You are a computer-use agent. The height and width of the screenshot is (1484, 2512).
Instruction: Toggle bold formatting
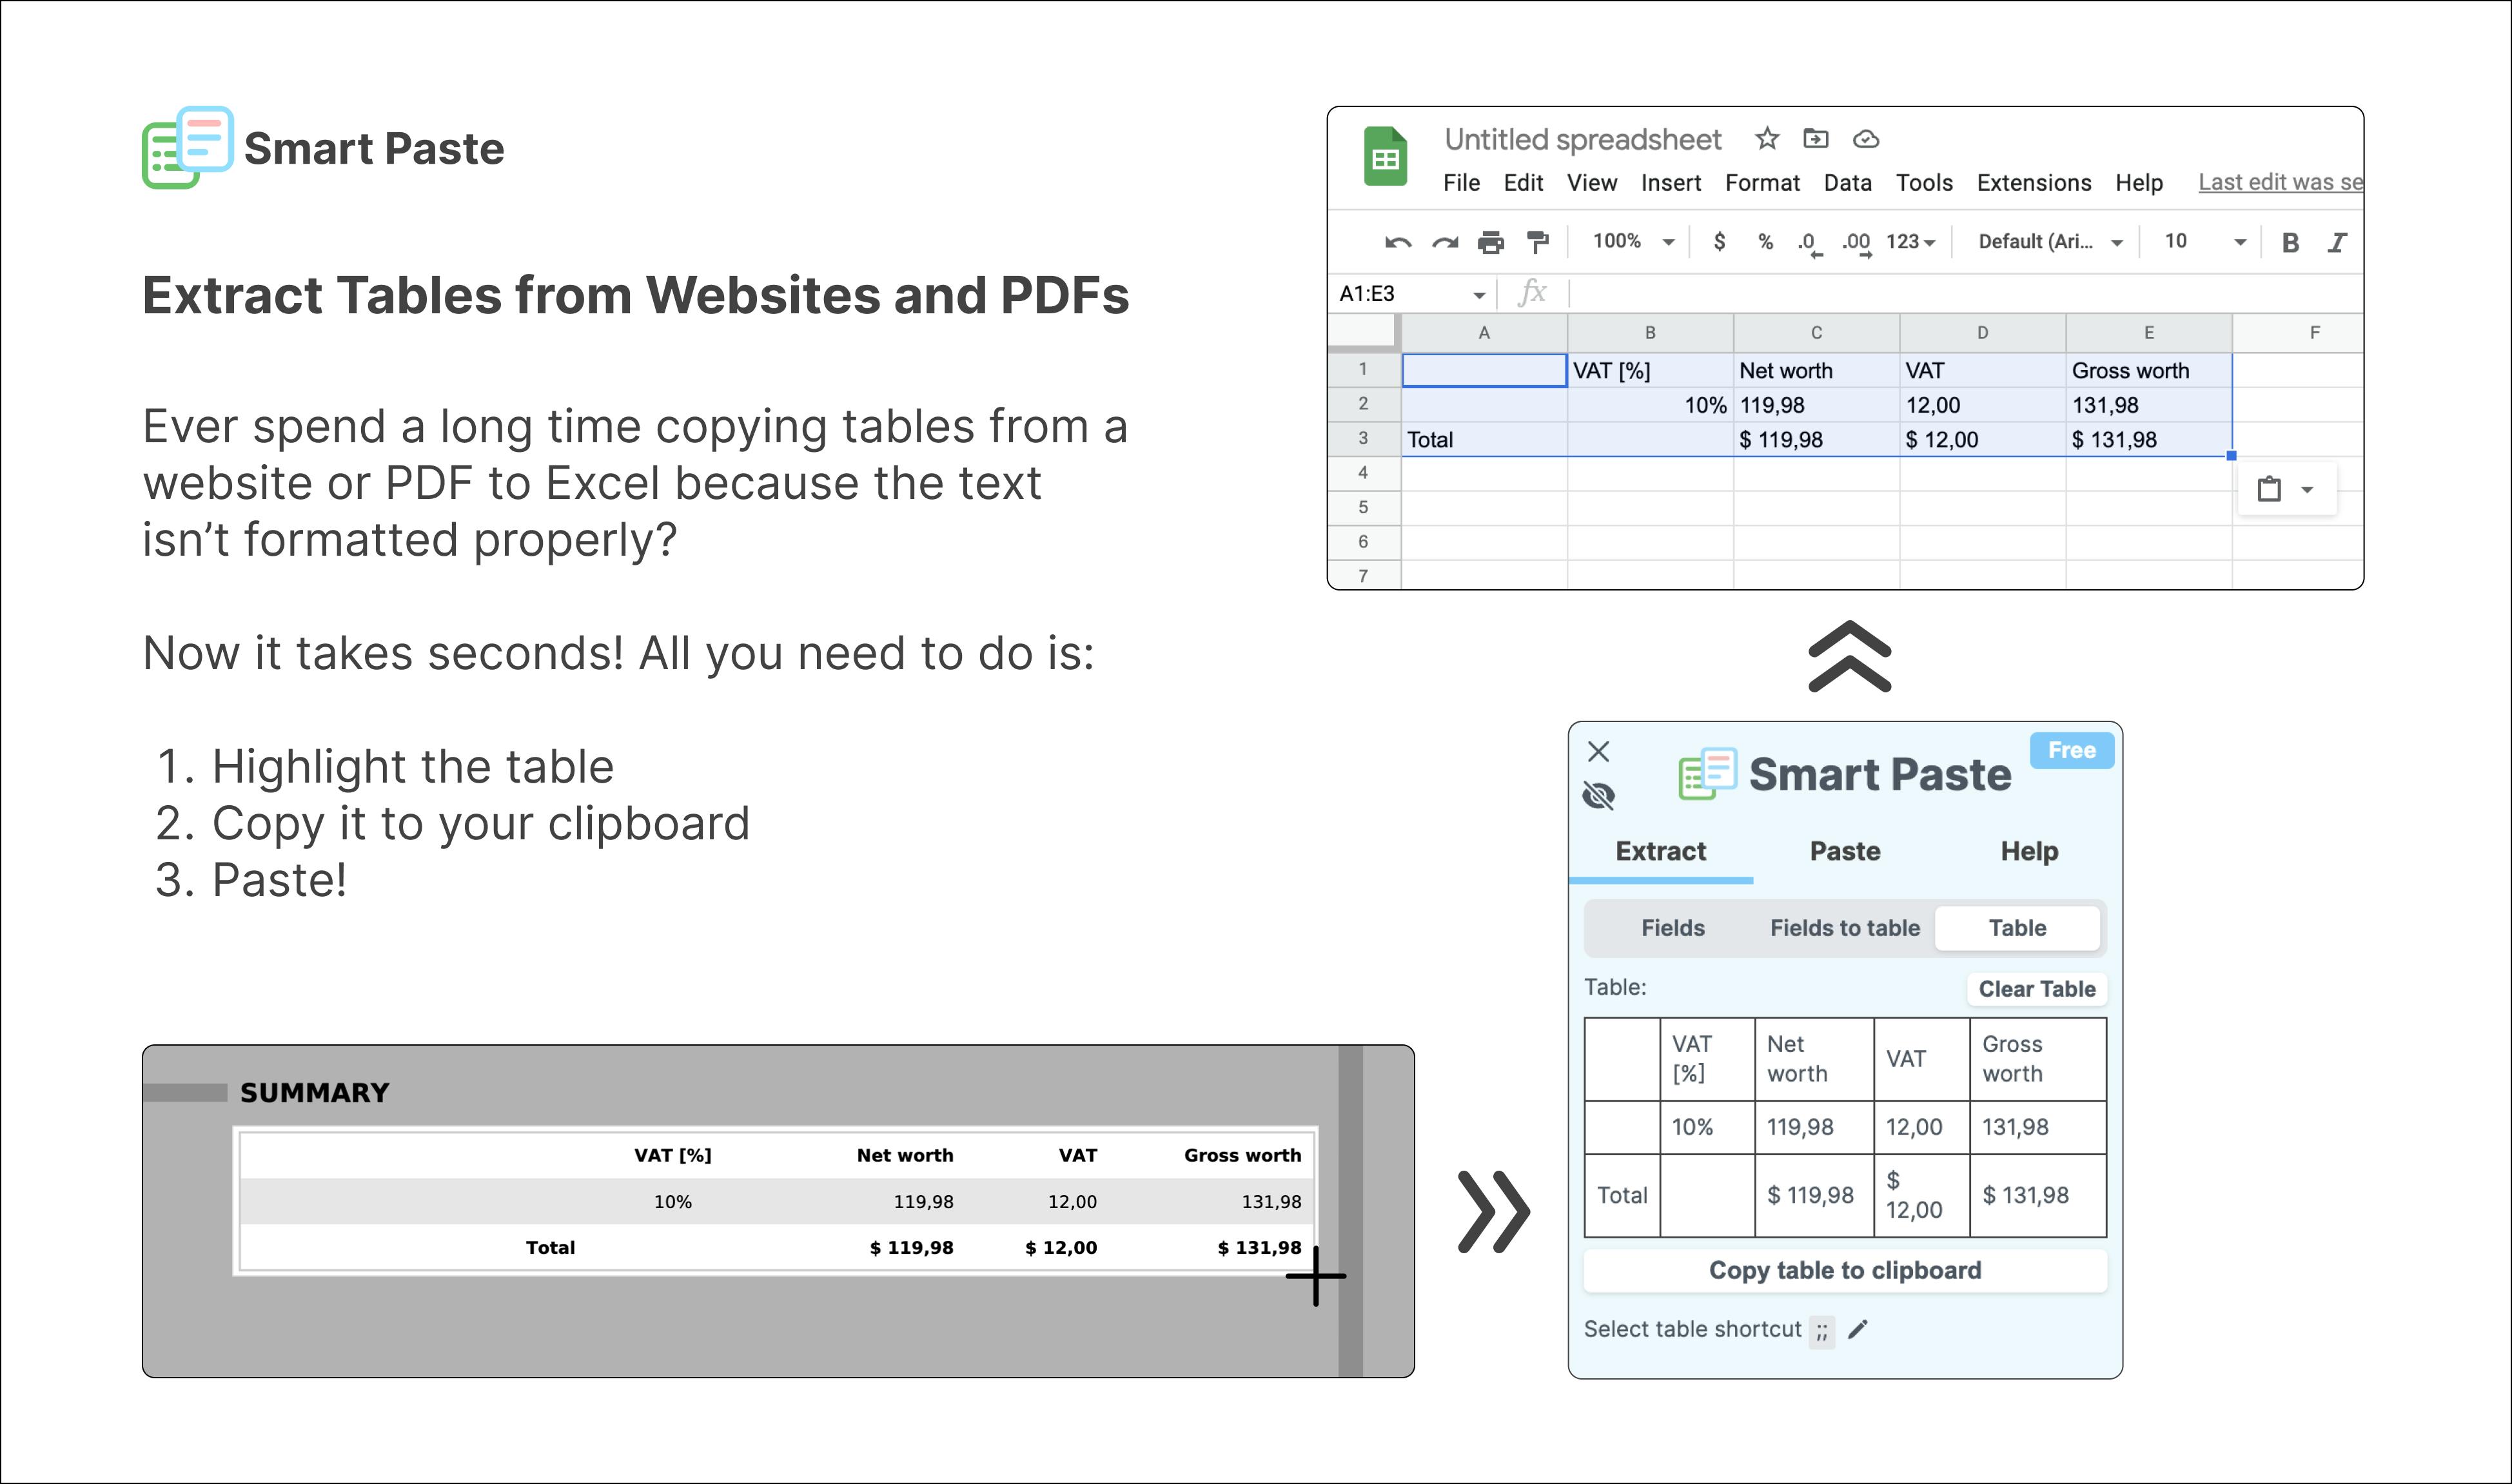pyautogui.click(x=2290, y=242)
